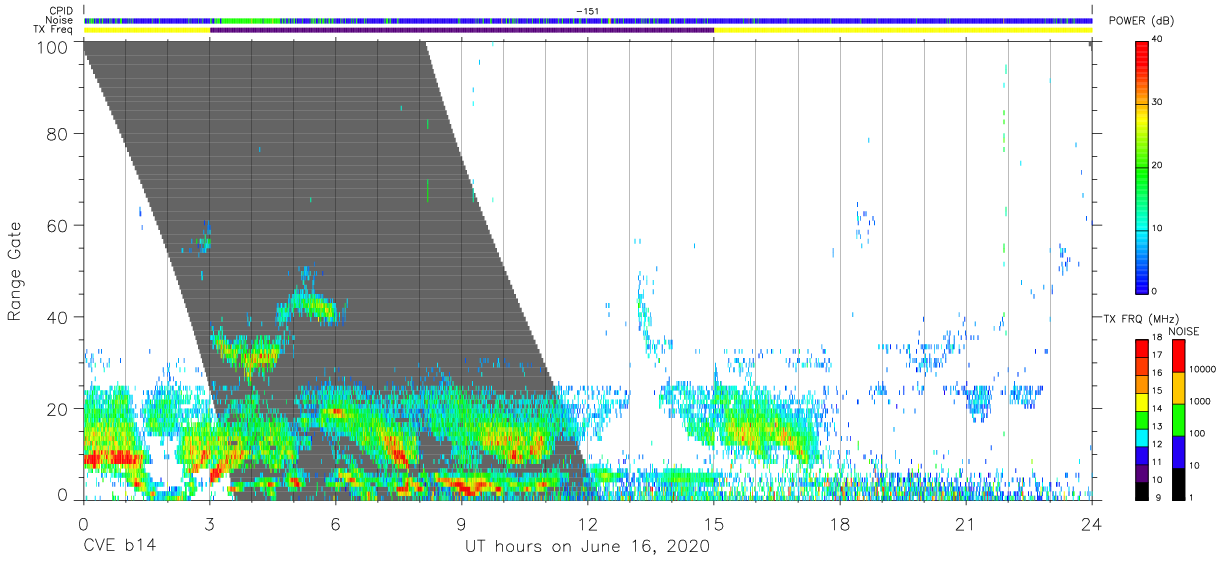
Task: Click the UT hours on June 16, 2020 title
Action: [x=587, y=547]
